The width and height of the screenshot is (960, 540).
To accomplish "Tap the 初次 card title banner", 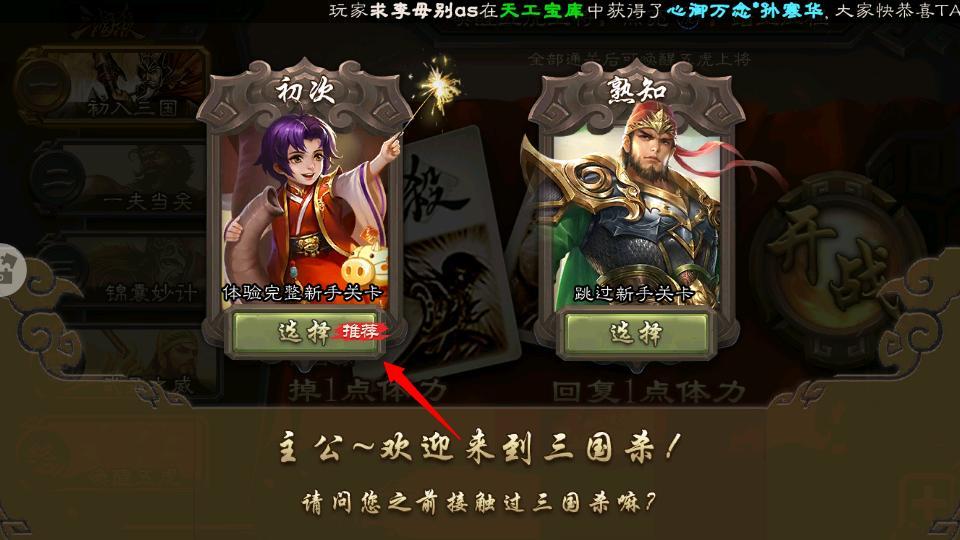I will point(305,92).
